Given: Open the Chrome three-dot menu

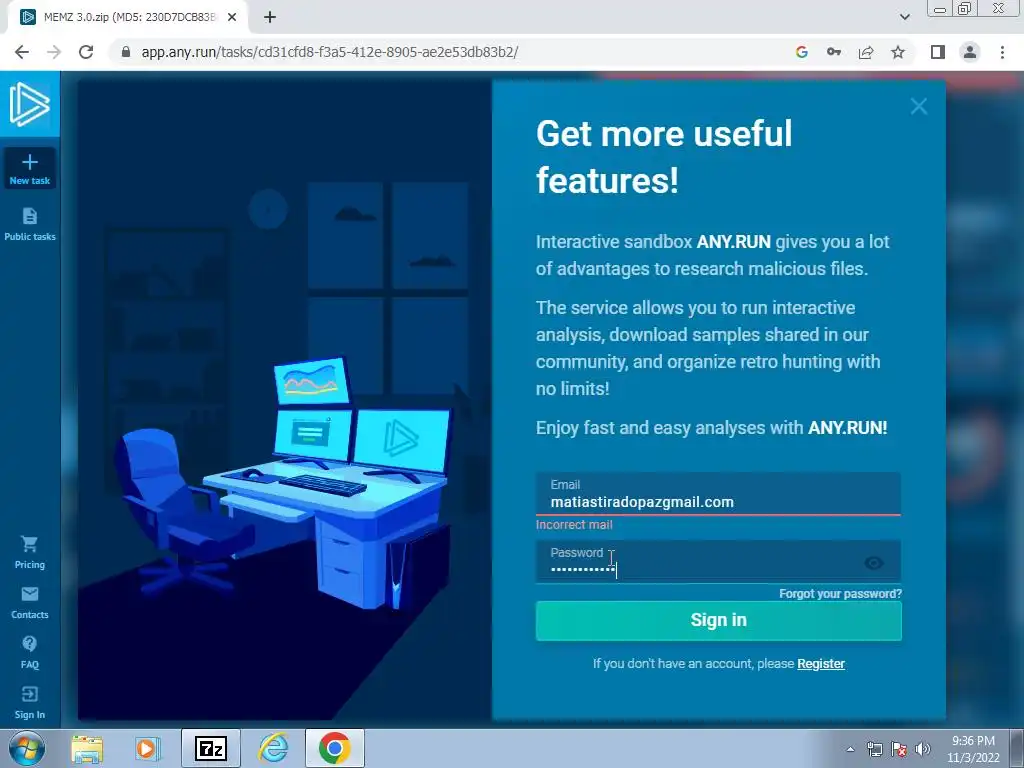Looking at the screenshot, I should [1002, 52].
